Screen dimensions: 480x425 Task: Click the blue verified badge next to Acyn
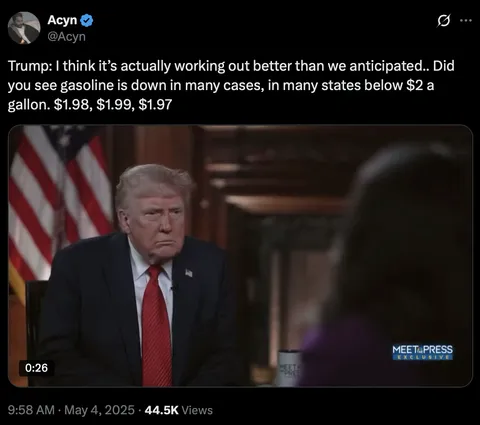[87, 21]
